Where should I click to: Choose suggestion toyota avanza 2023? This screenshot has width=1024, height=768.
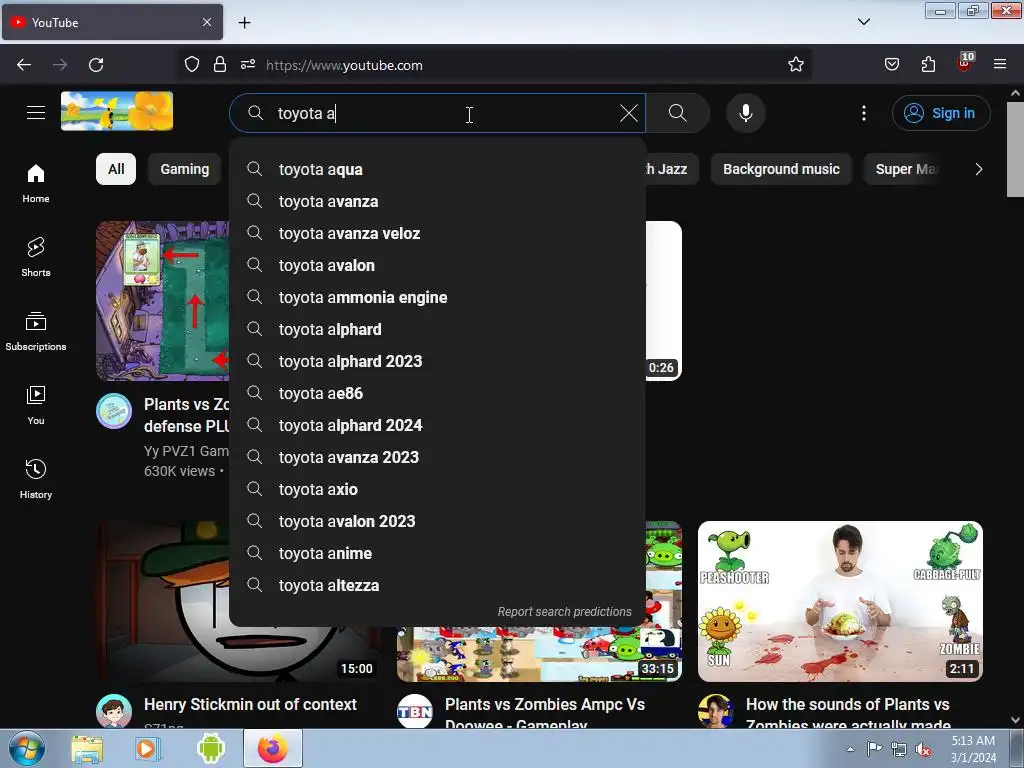click(x=437, y=457)
